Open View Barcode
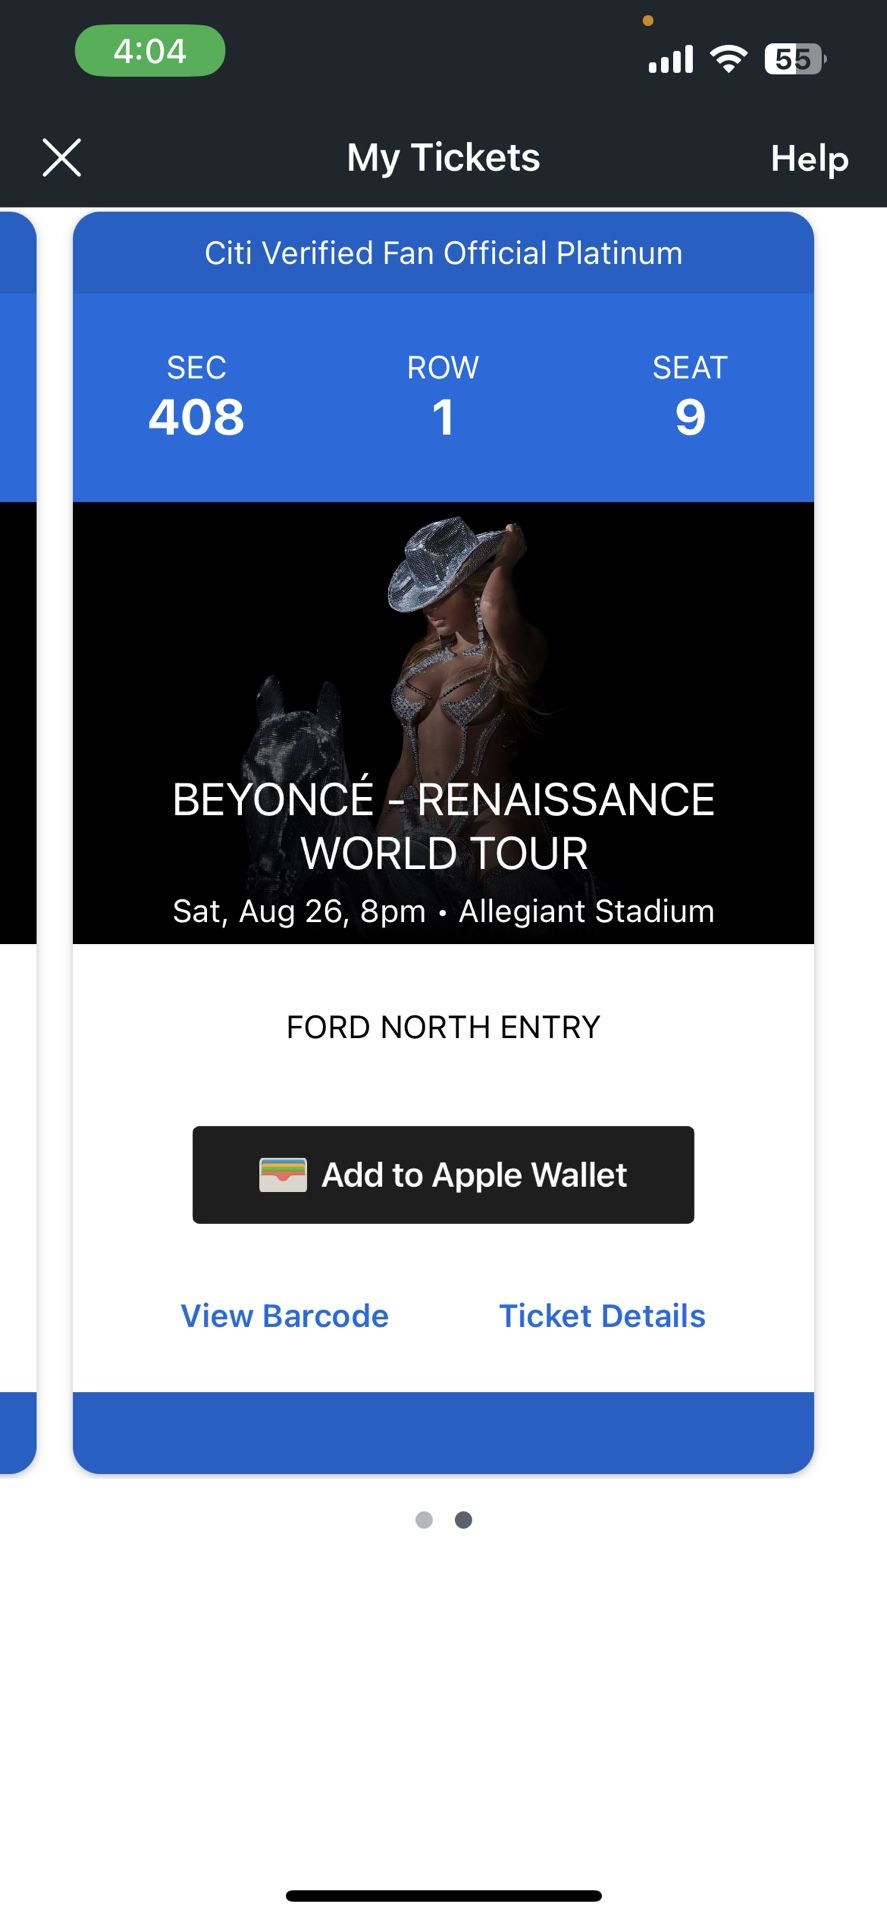Screen dimensions: 887x1920 284,1316
